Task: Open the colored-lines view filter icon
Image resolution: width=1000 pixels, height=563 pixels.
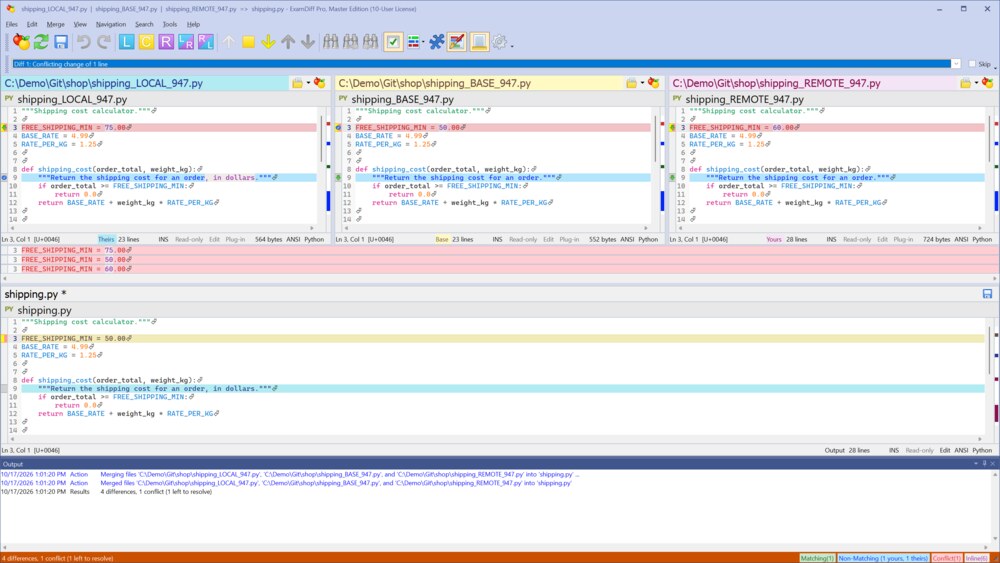Action: point(413,42)
